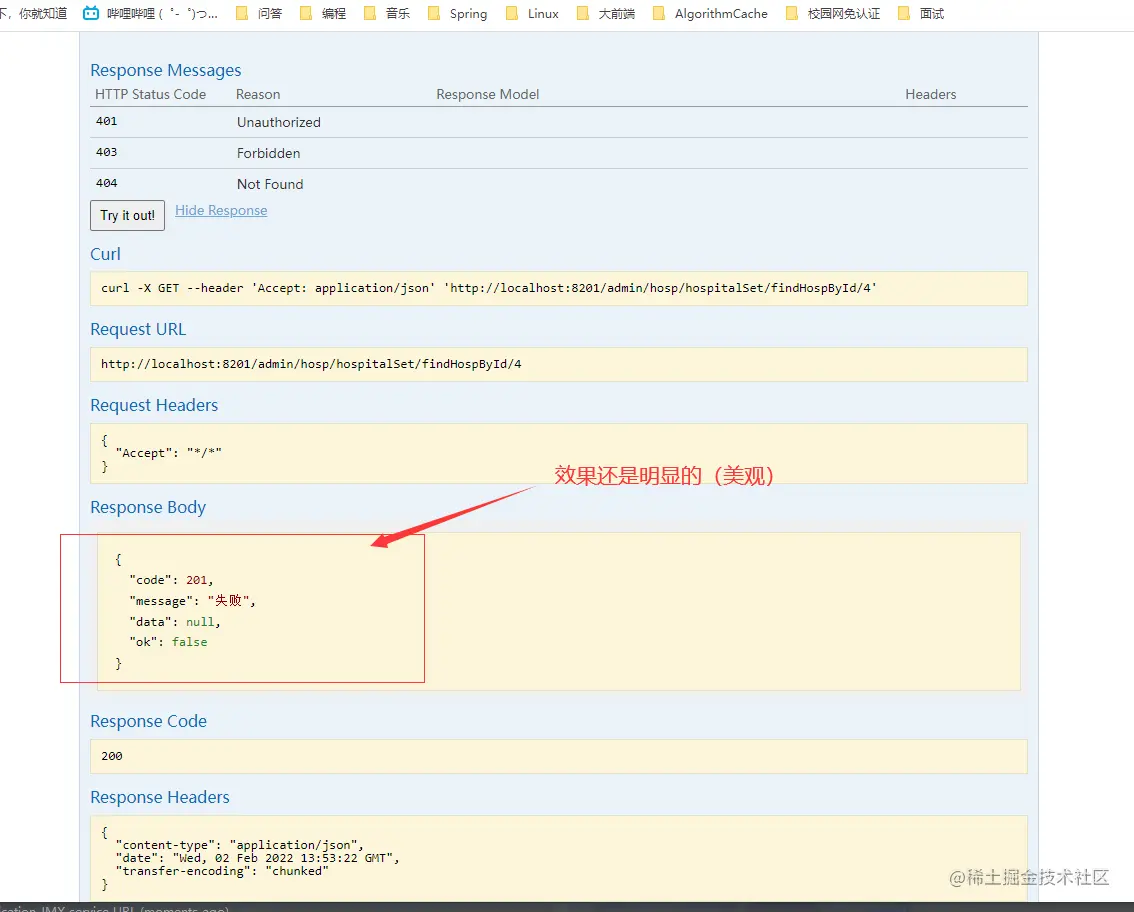The height and width of the screenshot is (912, 1134).
Task: Click the Curl heading
Action: coord(106,254)
